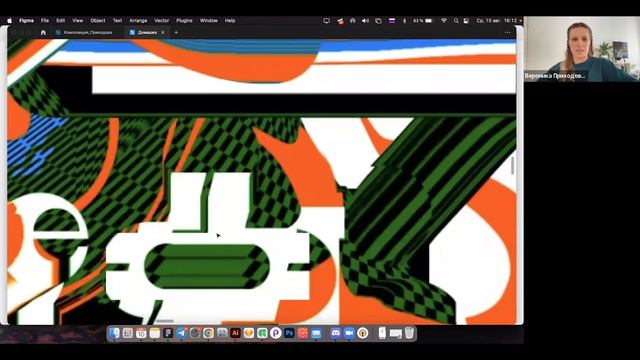Open Sketch from the Dock
The height and width of the screenshot is (360, 640).
(249, 333)
